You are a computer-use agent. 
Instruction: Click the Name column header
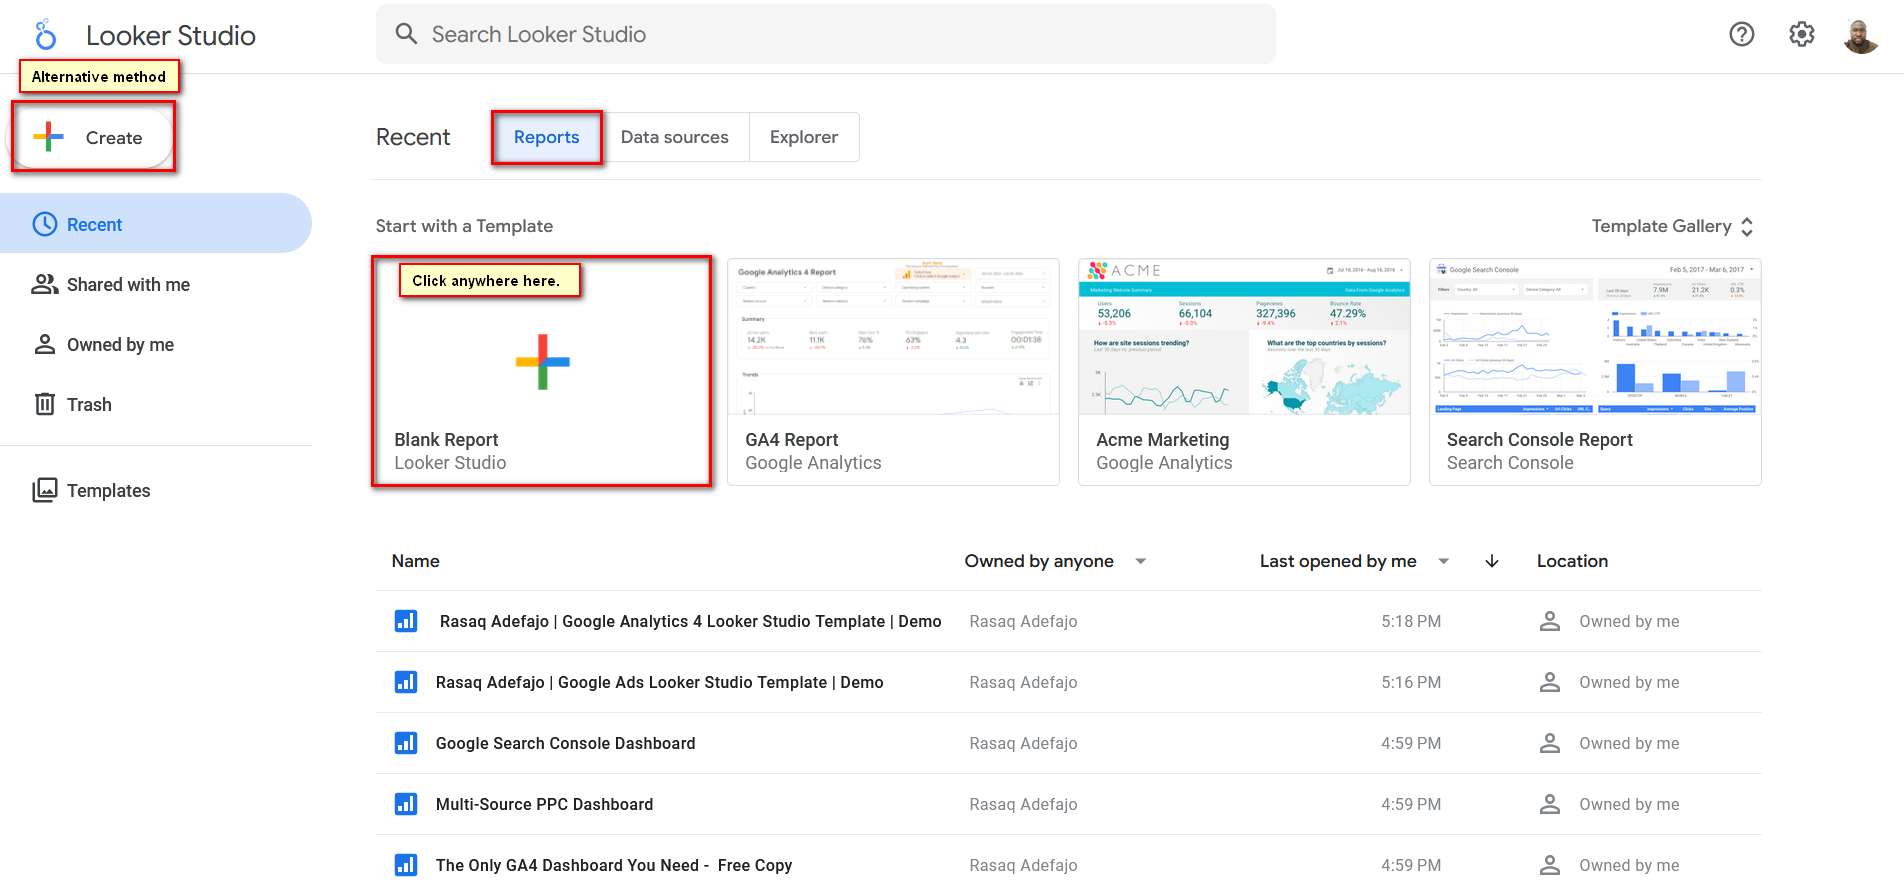click(415, 561)
